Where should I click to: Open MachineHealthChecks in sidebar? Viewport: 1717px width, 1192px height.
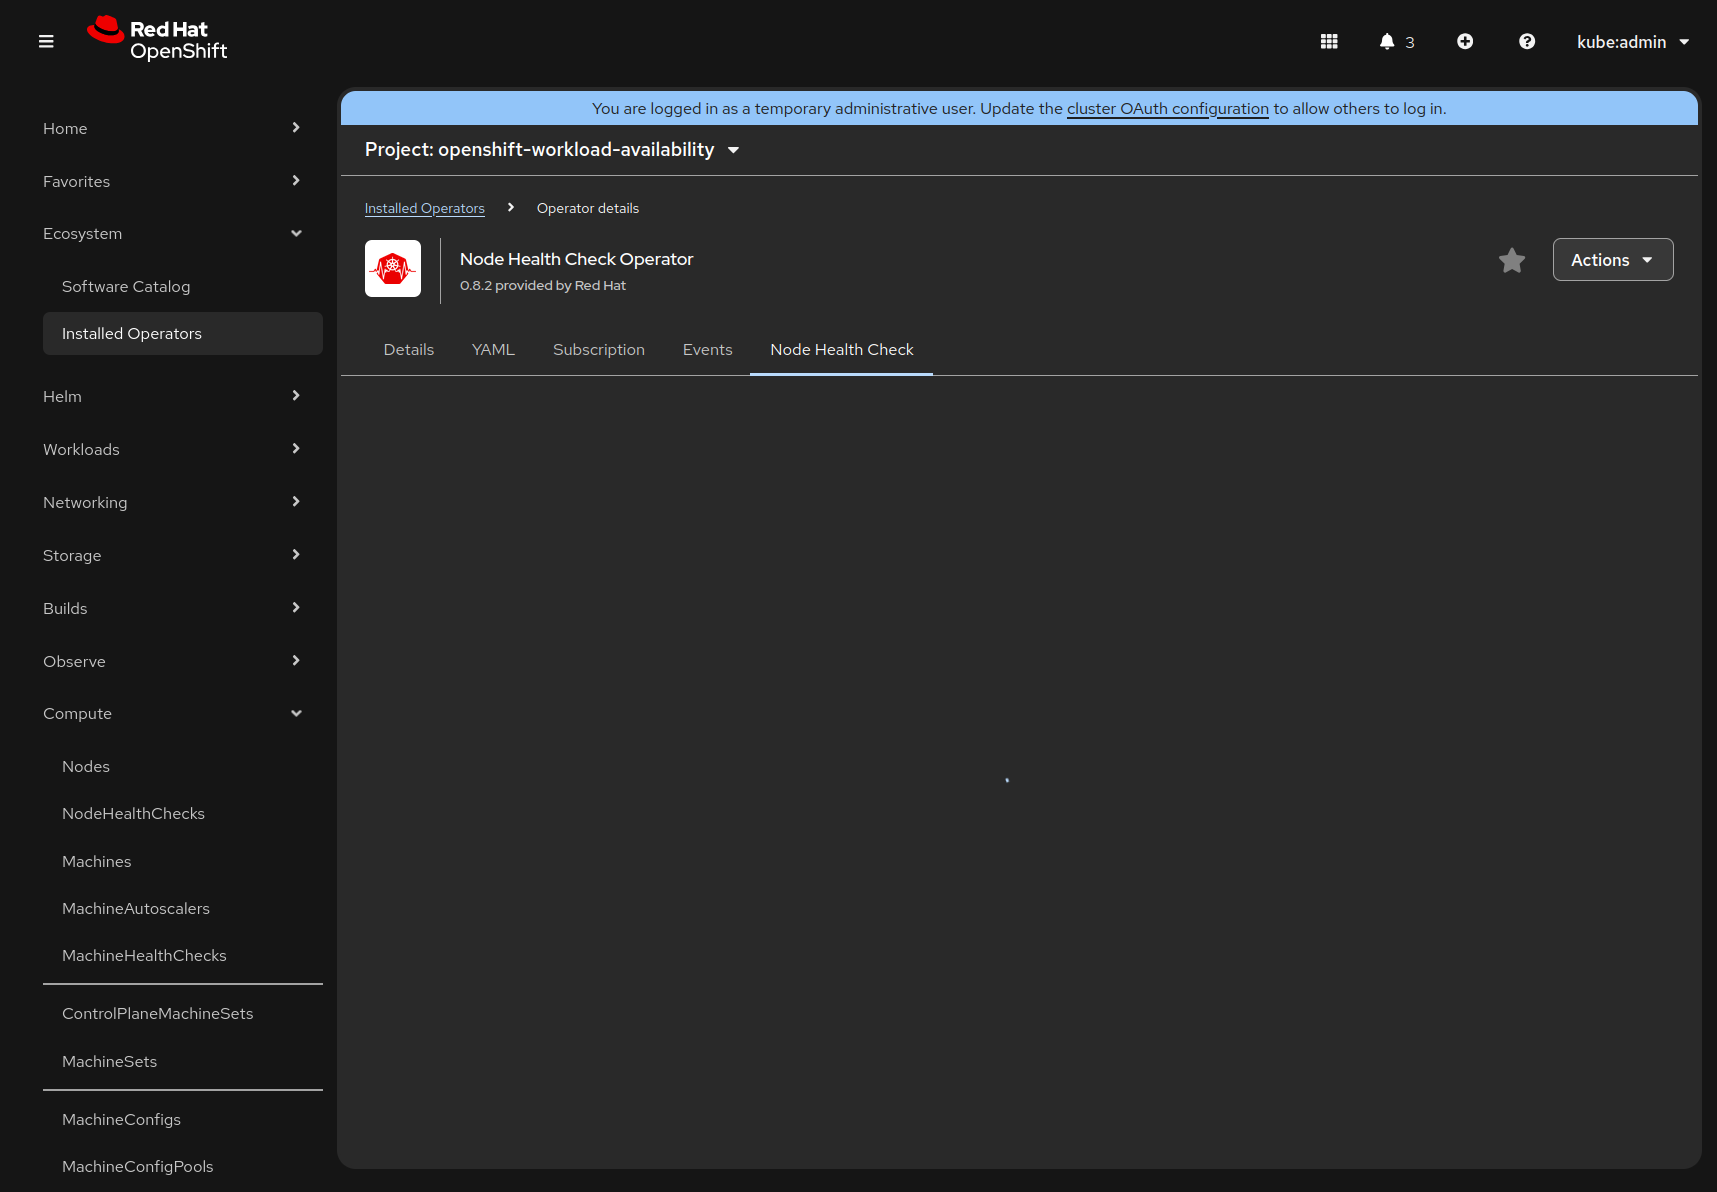tap(183, 955)
